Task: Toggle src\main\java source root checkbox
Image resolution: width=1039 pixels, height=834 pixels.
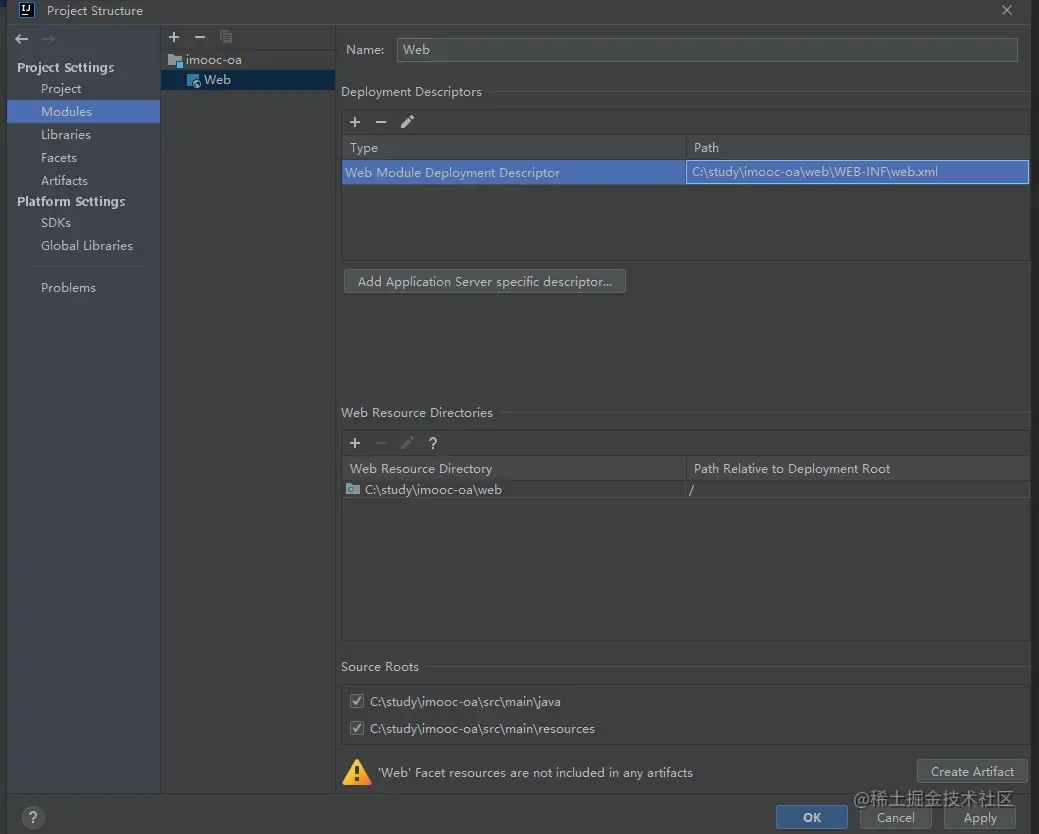Action: [357, 701]
